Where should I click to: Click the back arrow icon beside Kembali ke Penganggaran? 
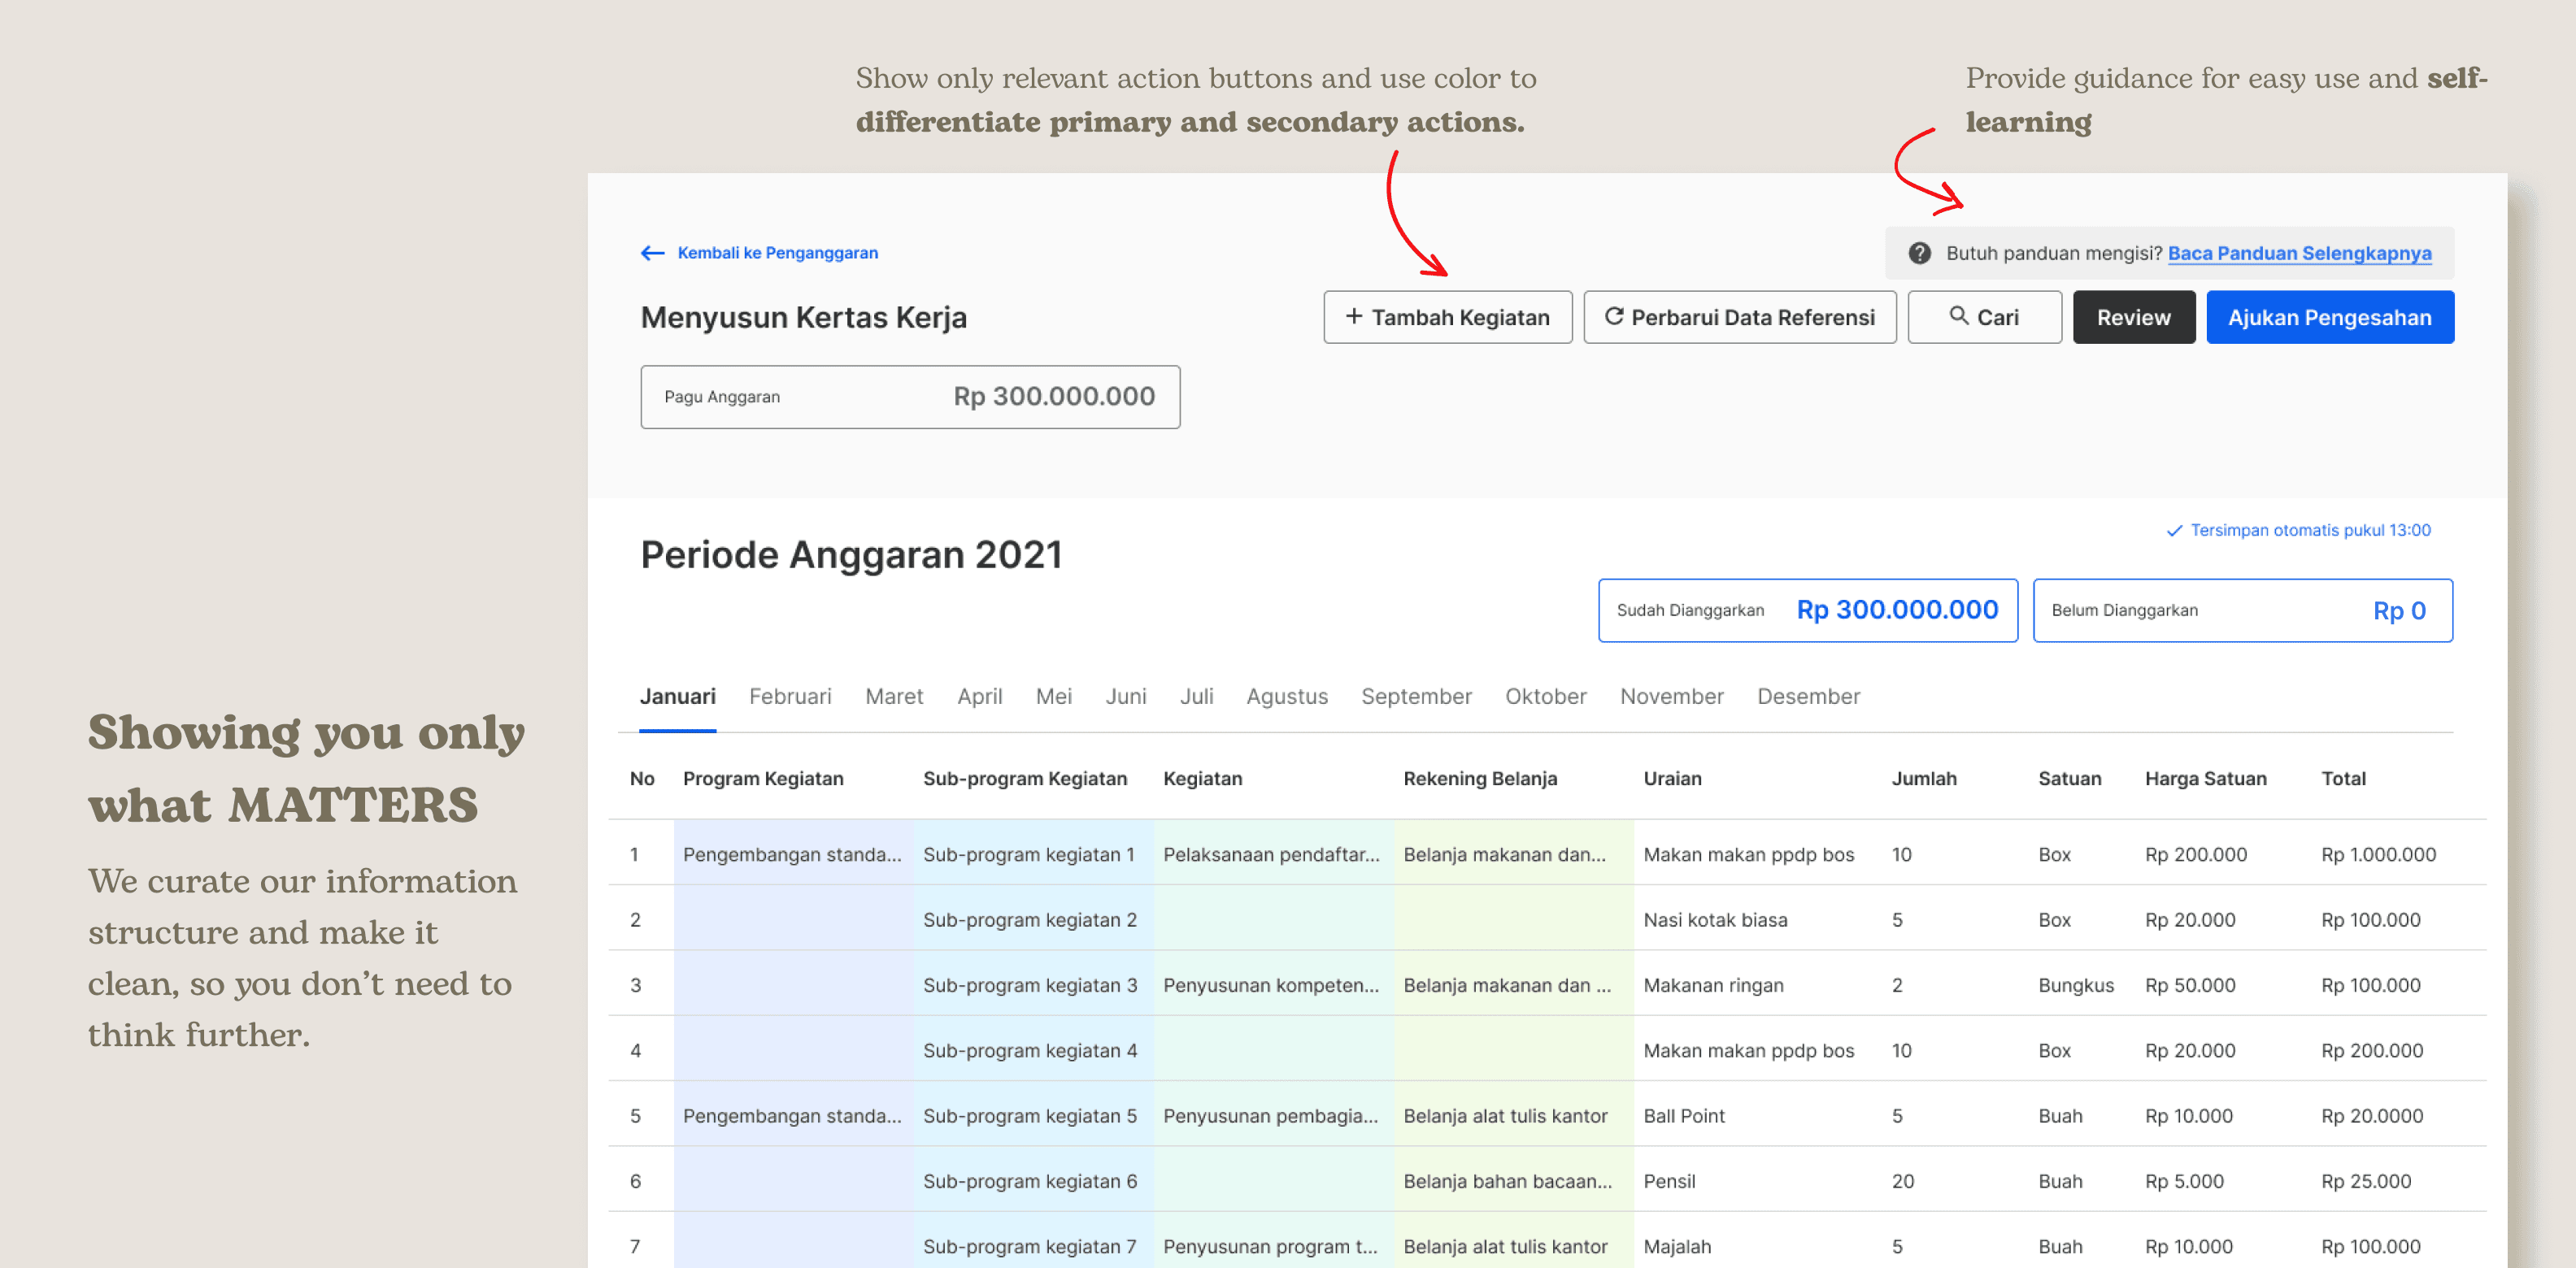652,253
